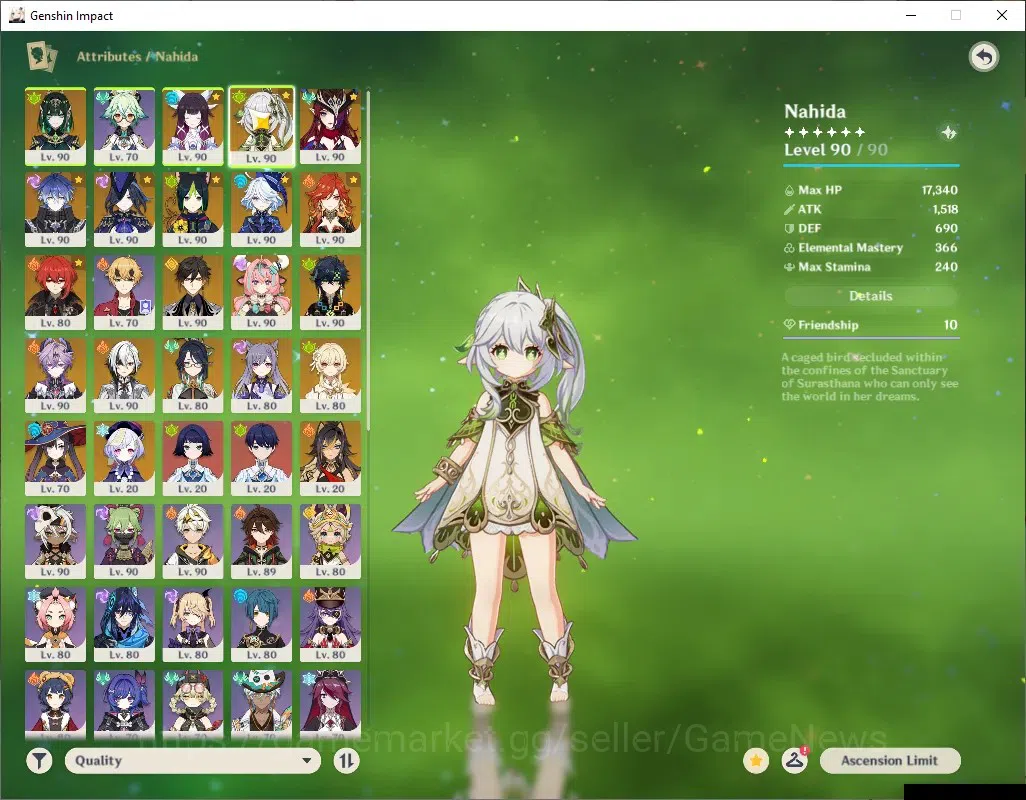Select Bennett portrait
This screenshot has height=800, width=1026.
coord(193,542)
